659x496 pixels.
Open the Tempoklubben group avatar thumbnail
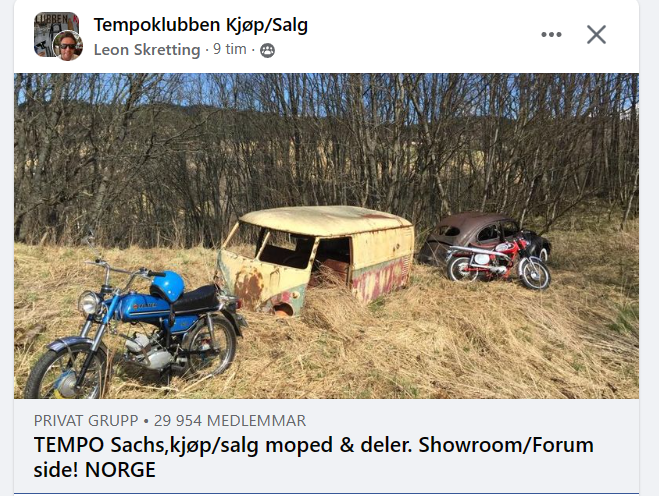click(x=56, y=34)
